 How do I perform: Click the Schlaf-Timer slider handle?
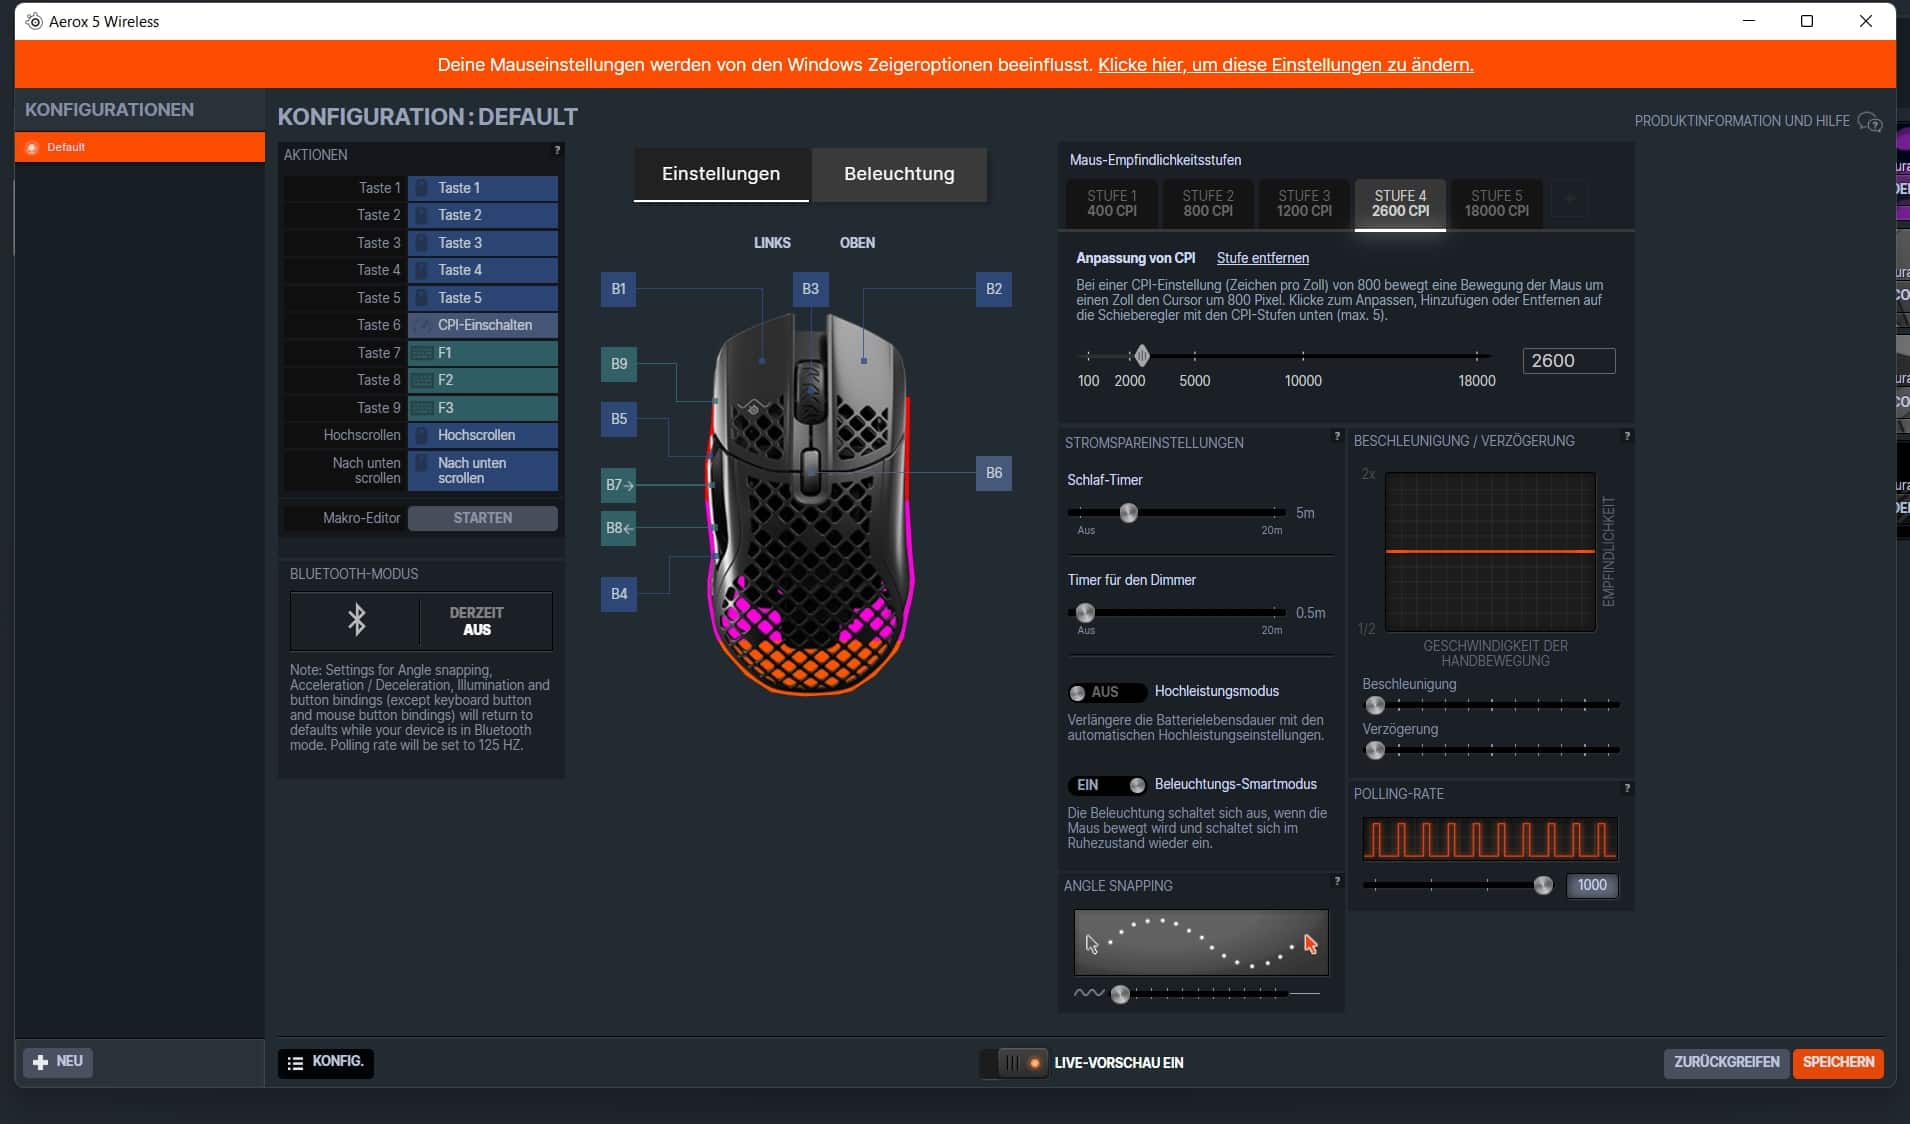coord(1129,513)
